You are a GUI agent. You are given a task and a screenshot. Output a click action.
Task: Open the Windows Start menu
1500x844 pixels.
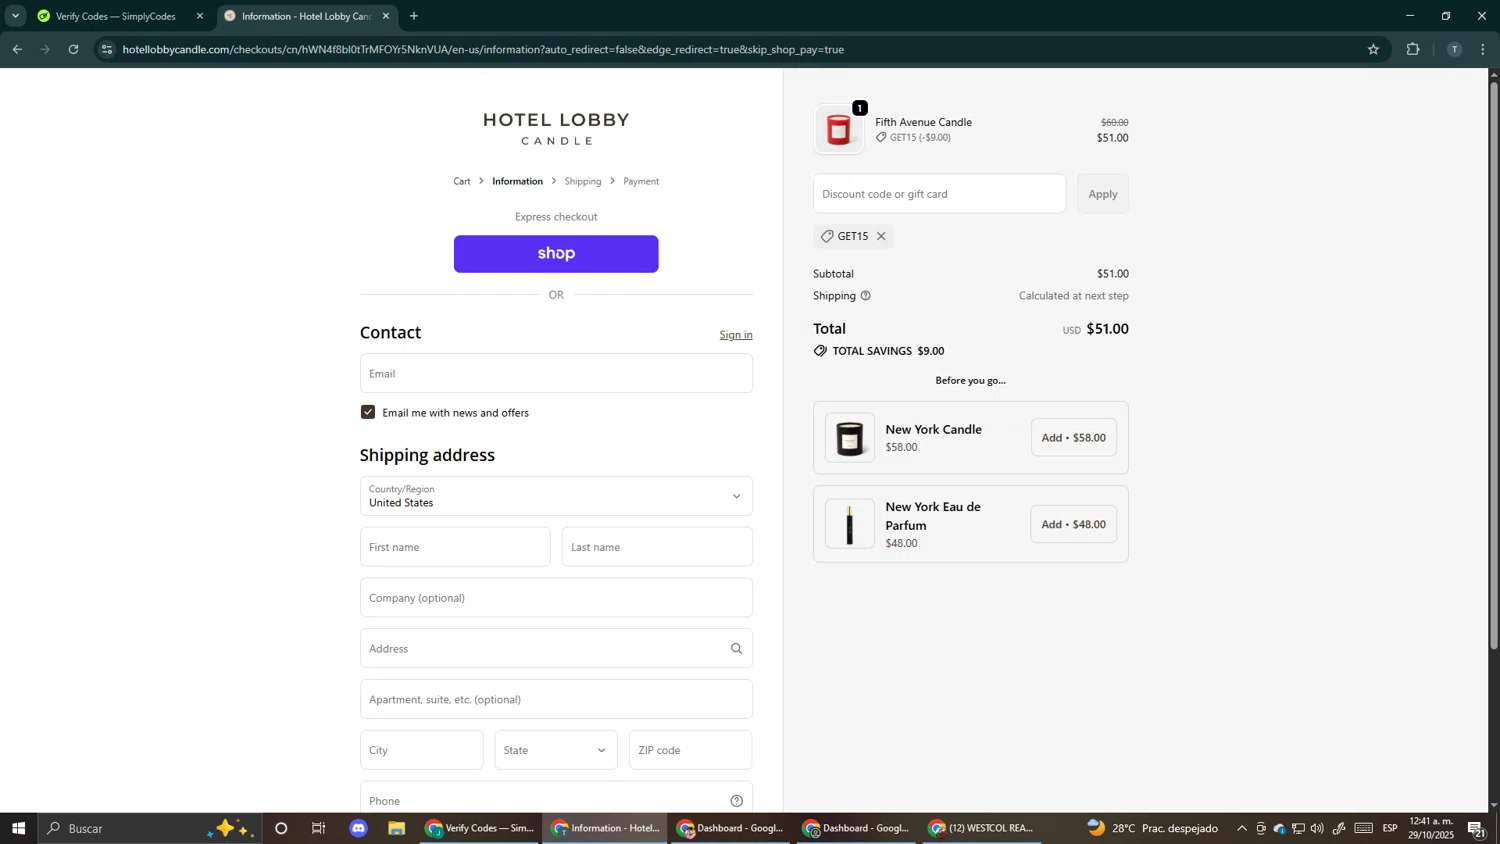tap(18, 828)
